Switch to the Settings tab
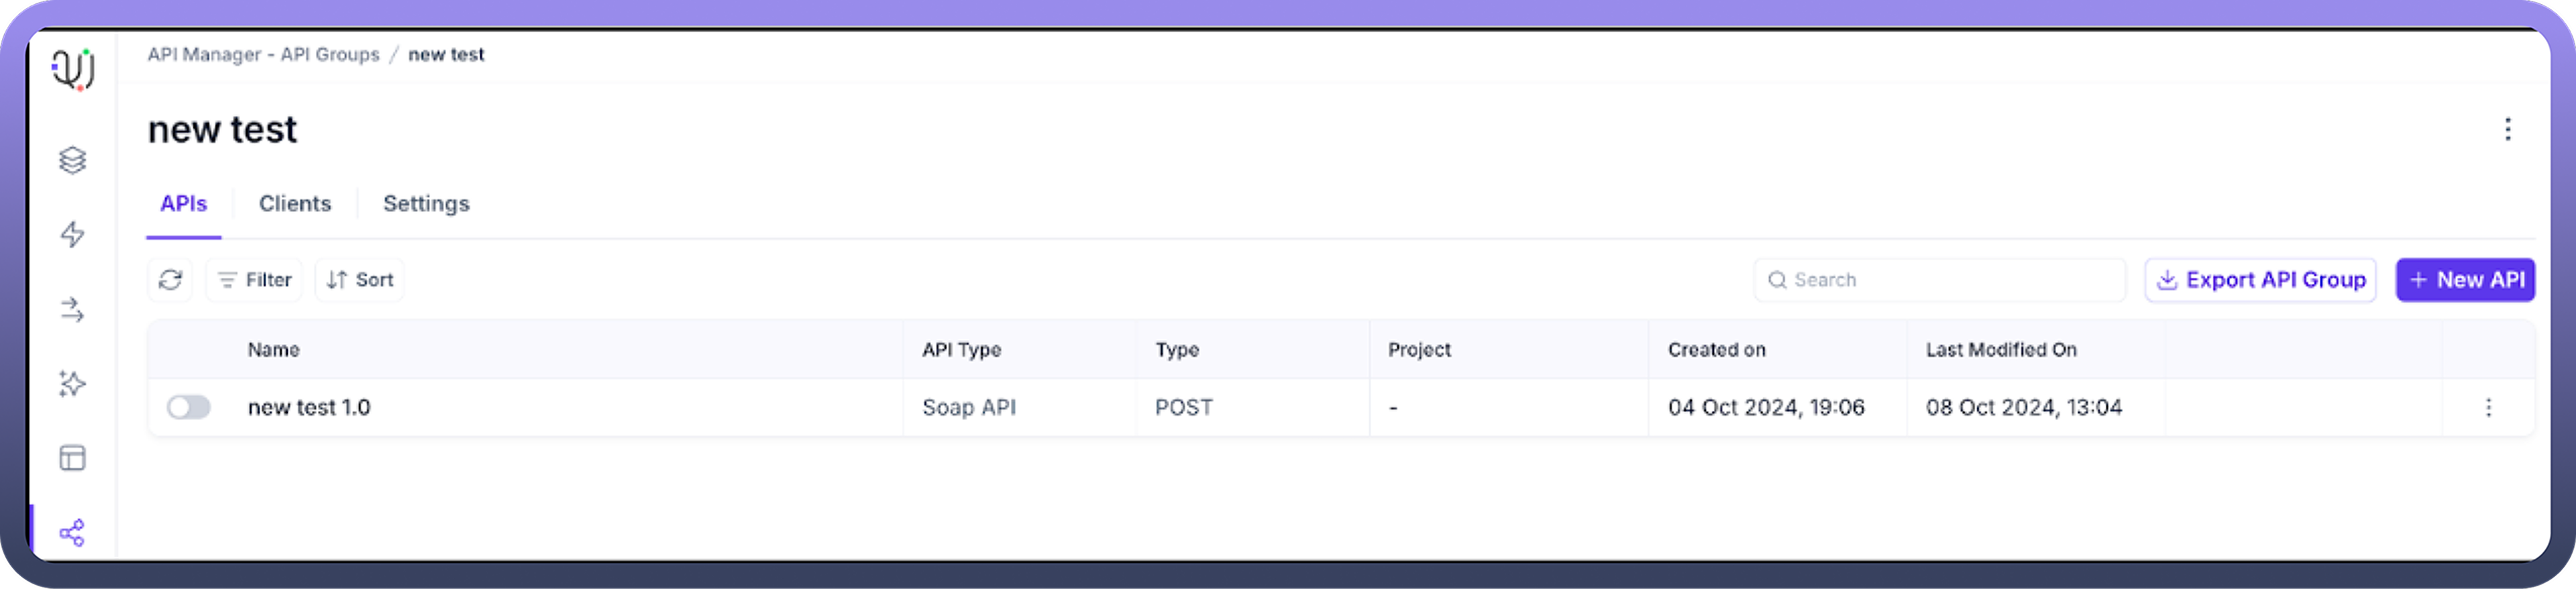2576x589 pixels. pyautogui.click(x=426, y=204)
